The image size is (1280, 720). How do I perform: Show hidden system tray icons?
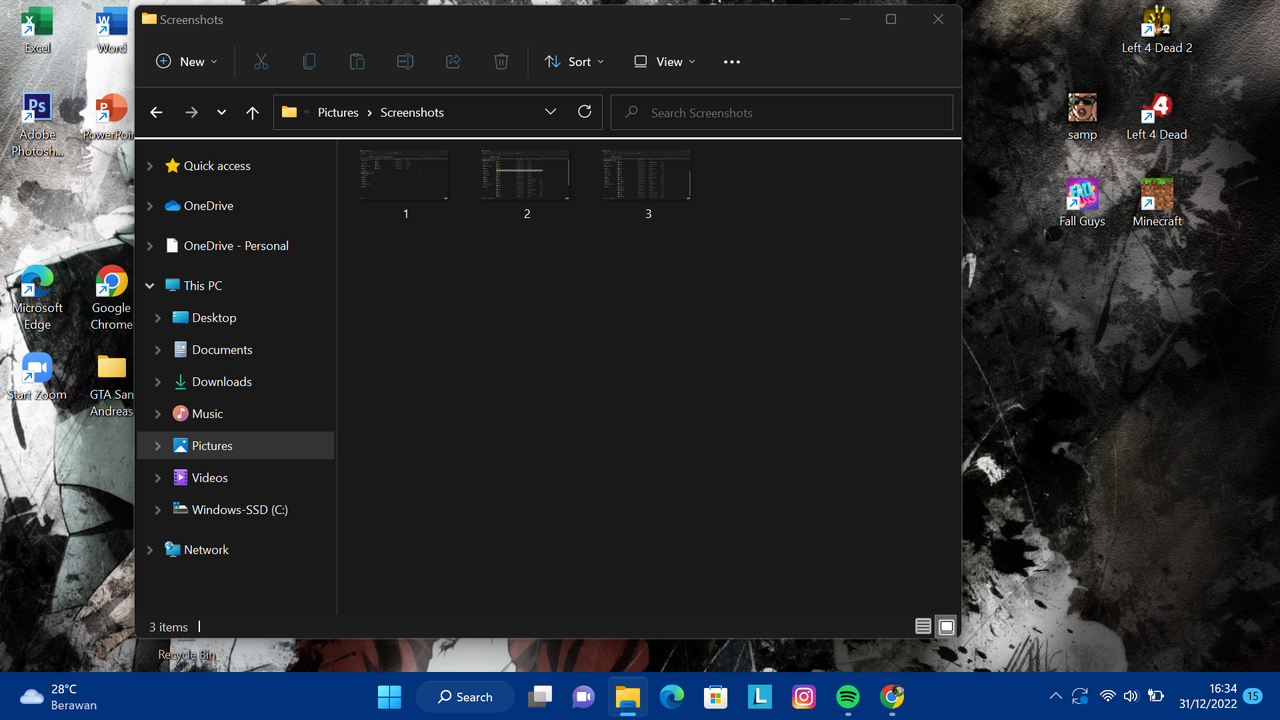(1055, 696)
